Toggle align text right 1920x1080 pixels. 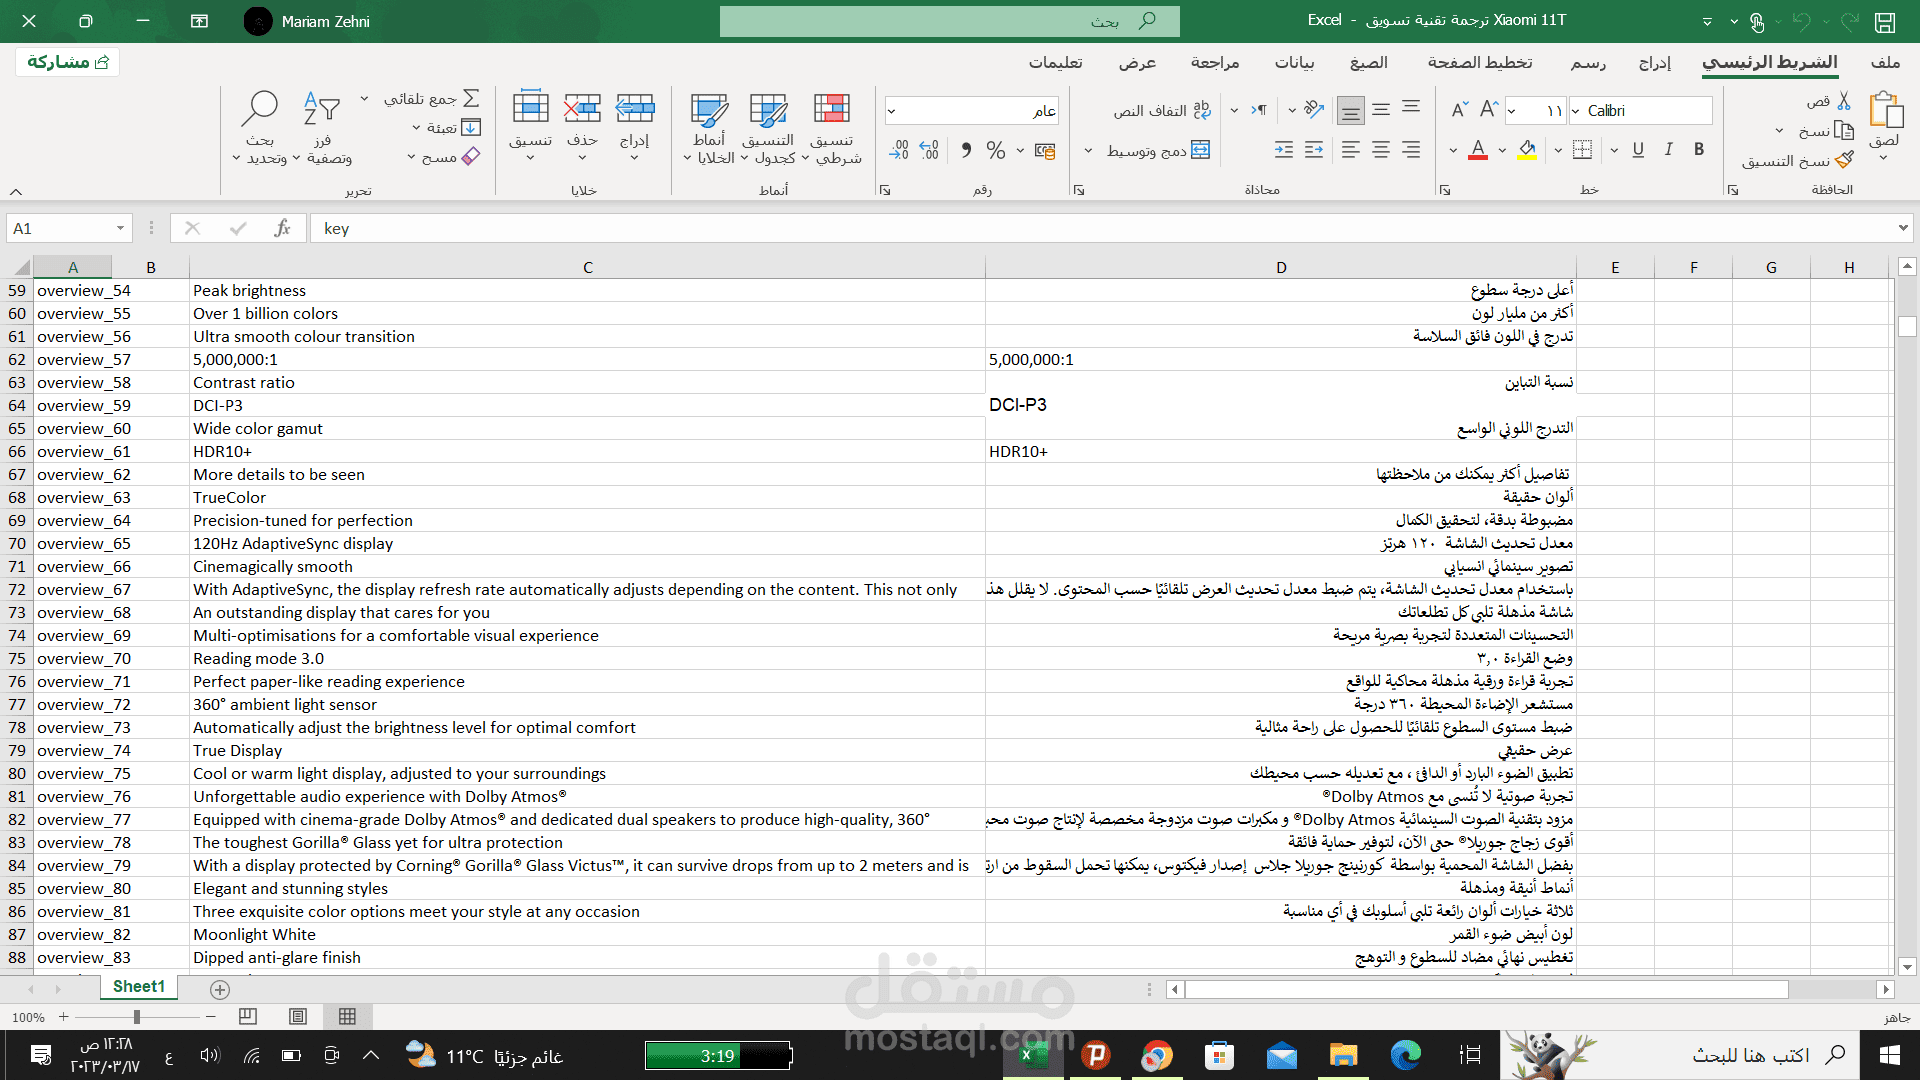1411,150
